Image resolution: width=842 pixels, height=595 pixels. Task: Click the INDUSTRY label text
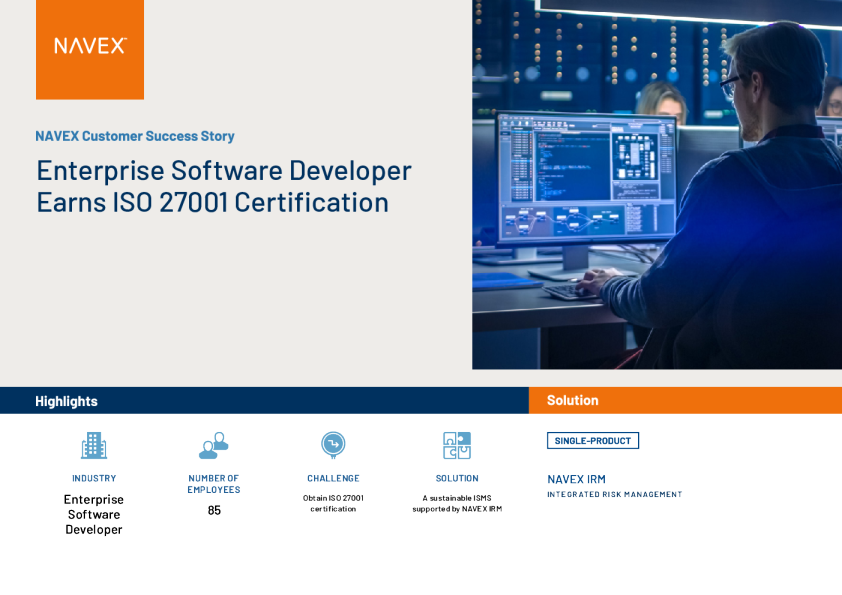94,479
